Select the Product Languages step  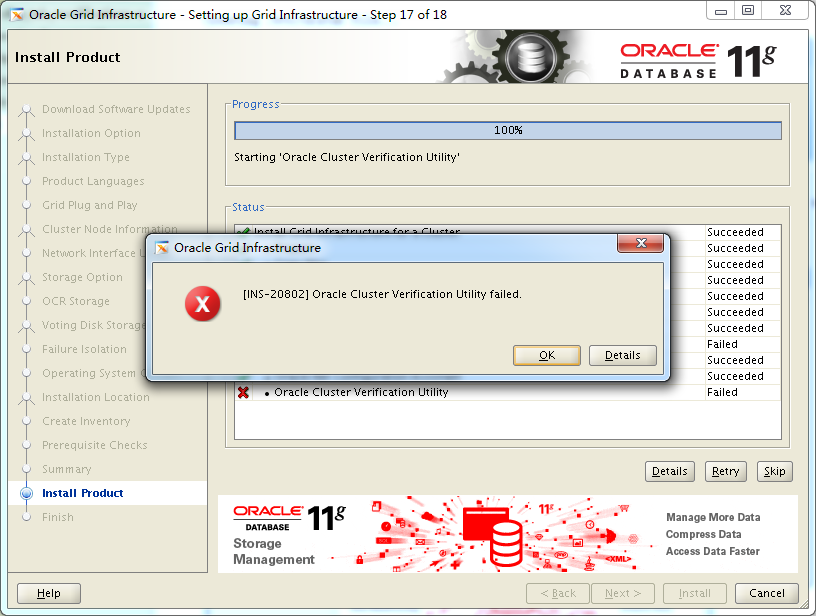[x=93, y=181]
